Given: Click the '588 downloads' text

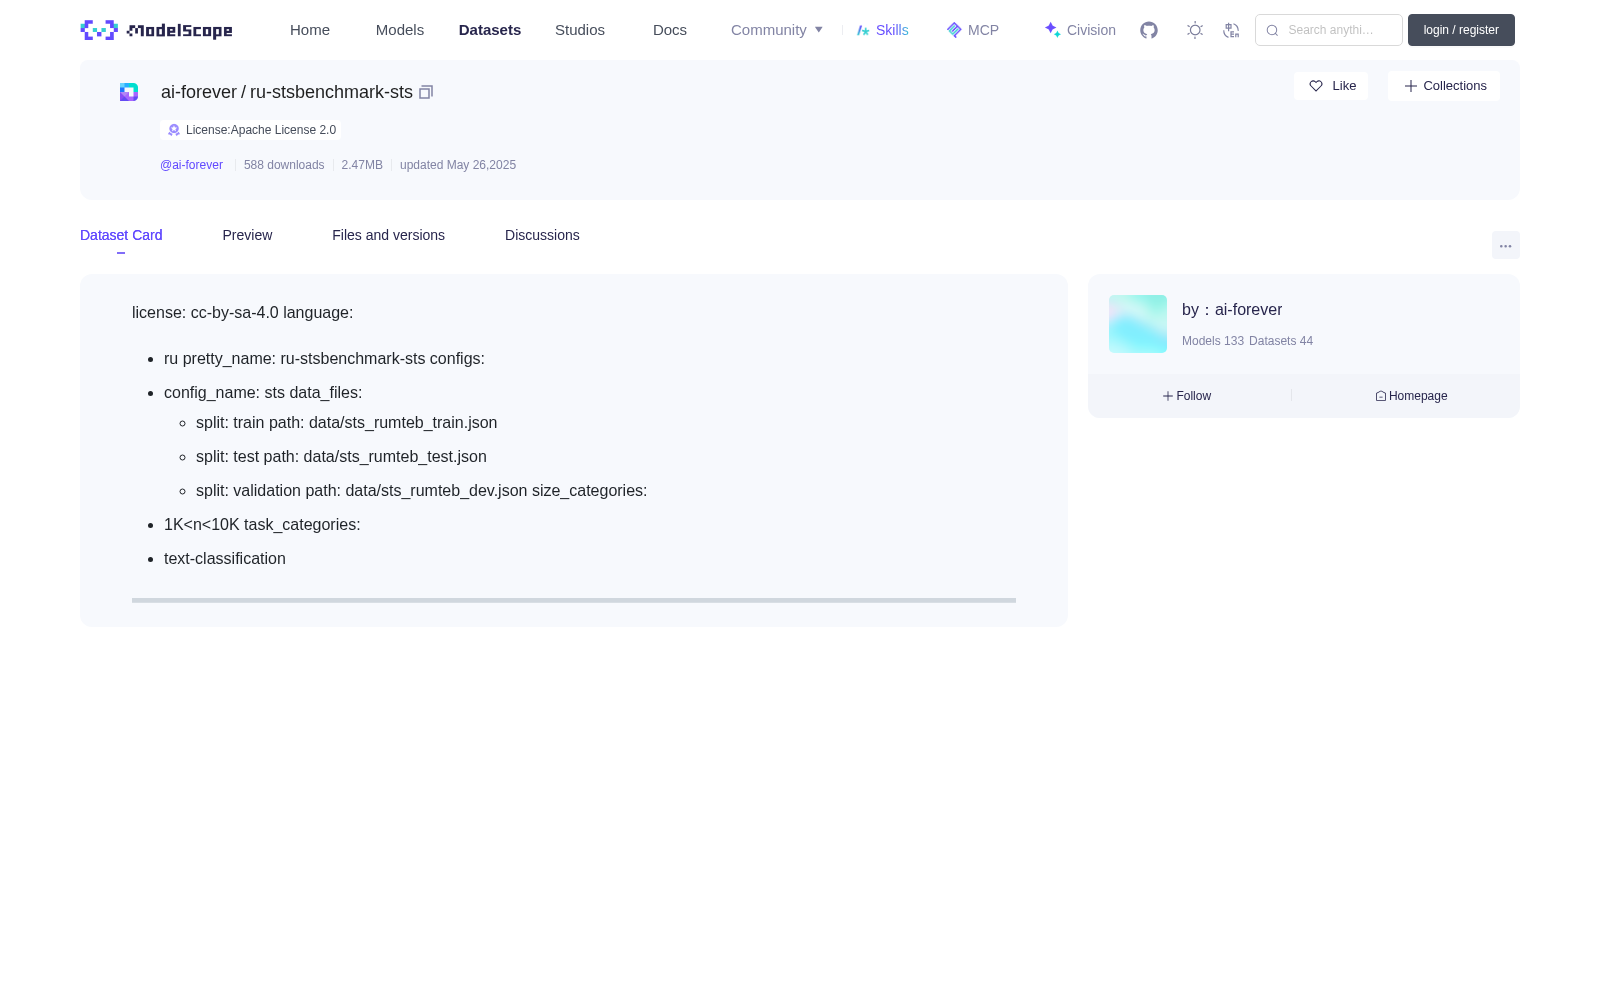Looking at the screenshot, I should click(x=284, y=165).
